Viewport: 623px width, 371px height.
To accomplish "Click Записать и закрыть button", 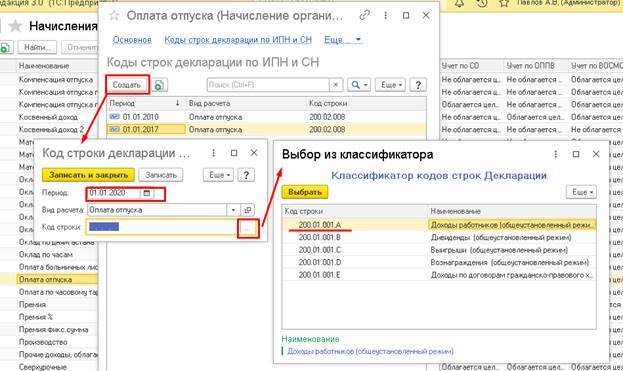I will [x=88, y=175].
